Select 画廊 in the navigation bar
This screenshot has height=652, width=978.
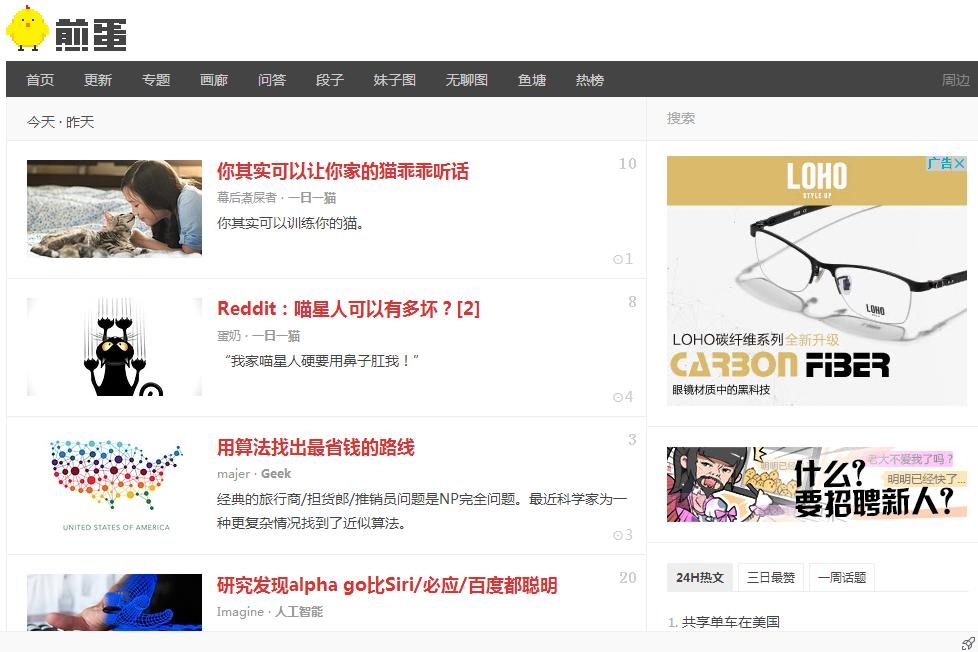(214, 80)
